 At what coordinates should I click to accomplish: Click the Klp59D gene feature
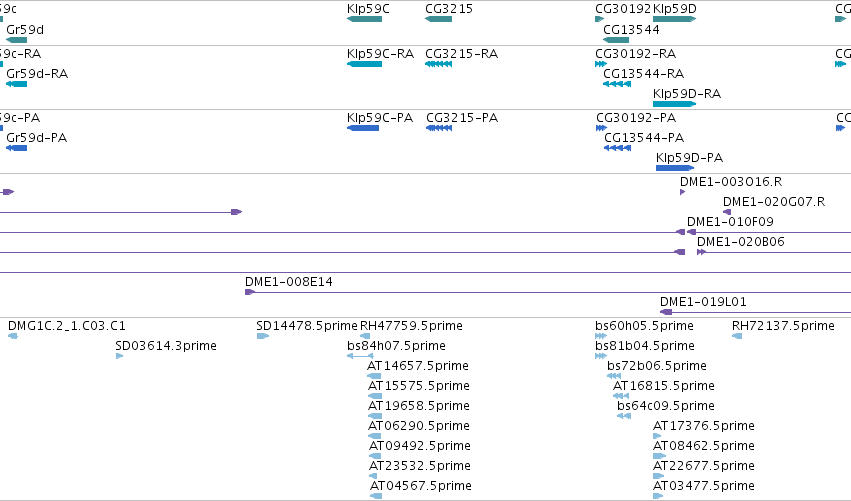[675, 19]
